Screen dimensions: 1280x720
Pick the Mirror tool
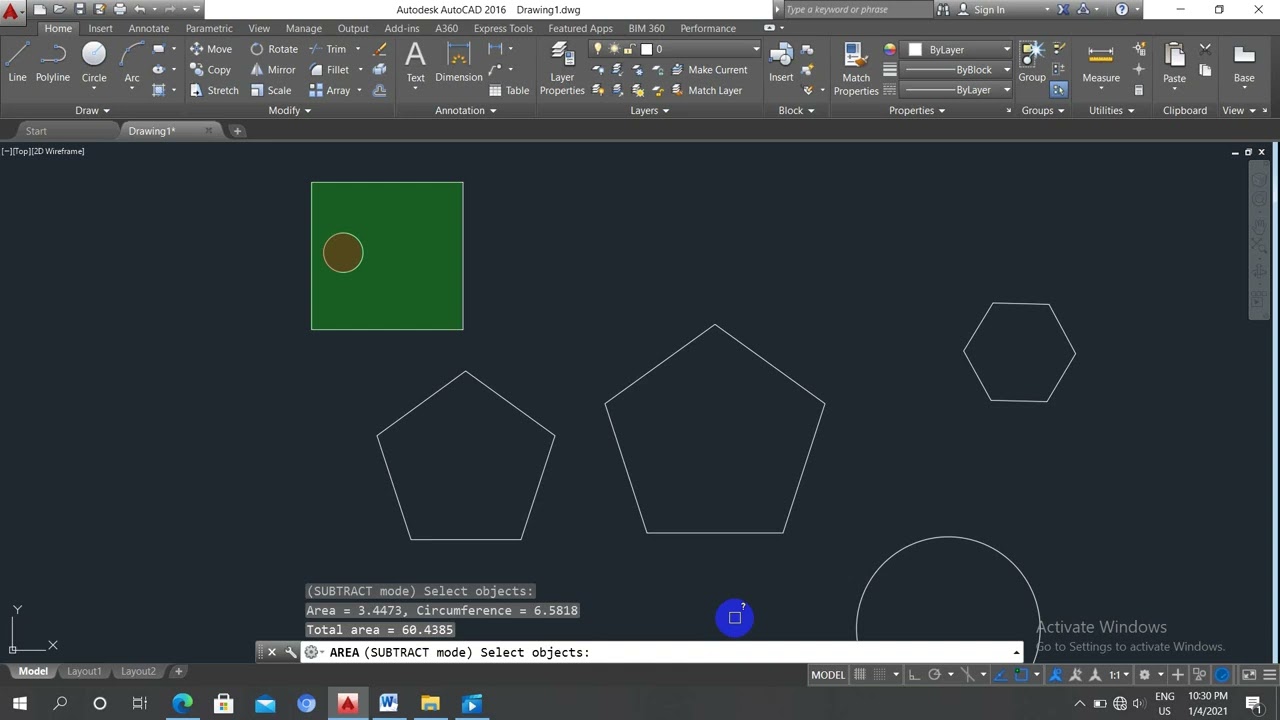pos(273,70)
